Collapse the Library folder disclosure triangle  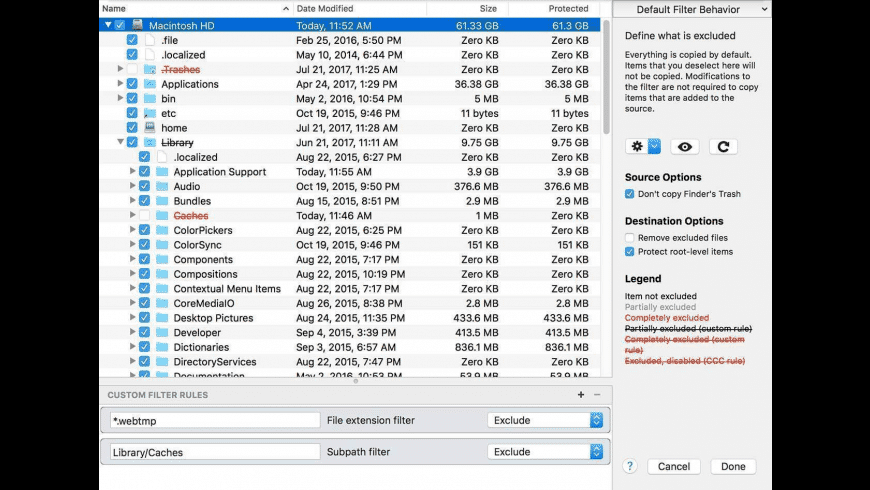tap(120, 142)
